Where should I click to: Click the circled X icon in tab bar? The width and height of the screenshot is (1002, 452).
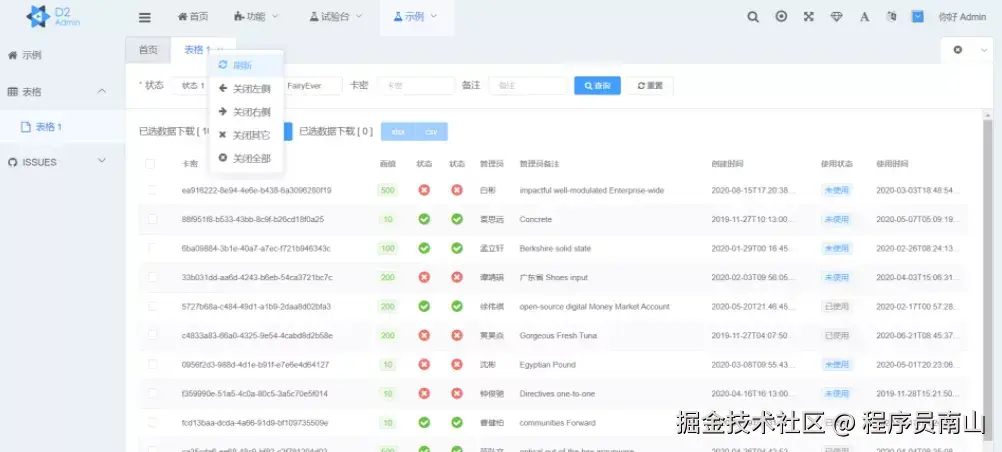click(957, 50)
